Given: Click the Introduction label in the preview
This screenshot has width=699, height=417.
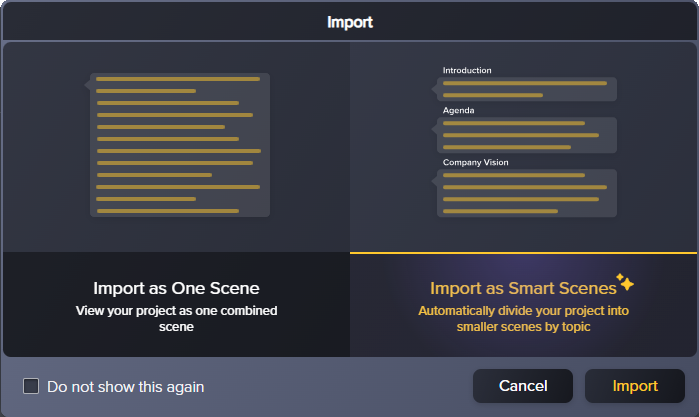Looking at the screenshot, I should click(x=467, y=70).
